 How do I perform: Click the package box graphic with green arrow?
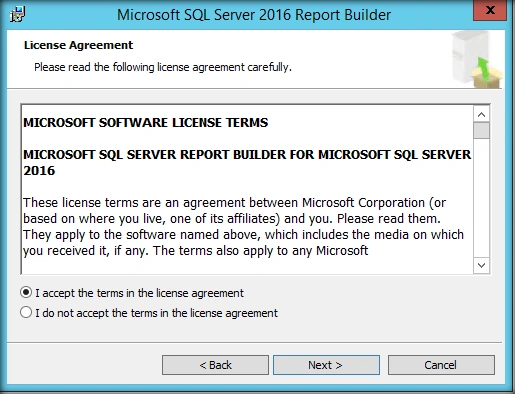click(x=477, y=60)
